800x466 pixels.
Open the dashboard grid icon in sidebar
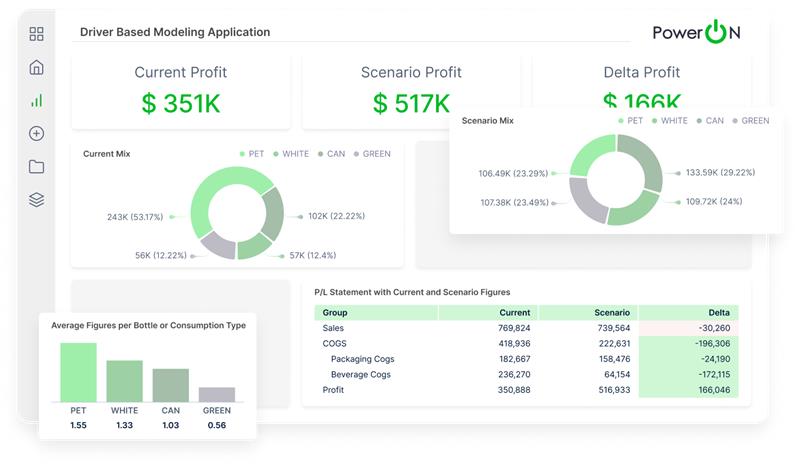(x=37, y=34)
